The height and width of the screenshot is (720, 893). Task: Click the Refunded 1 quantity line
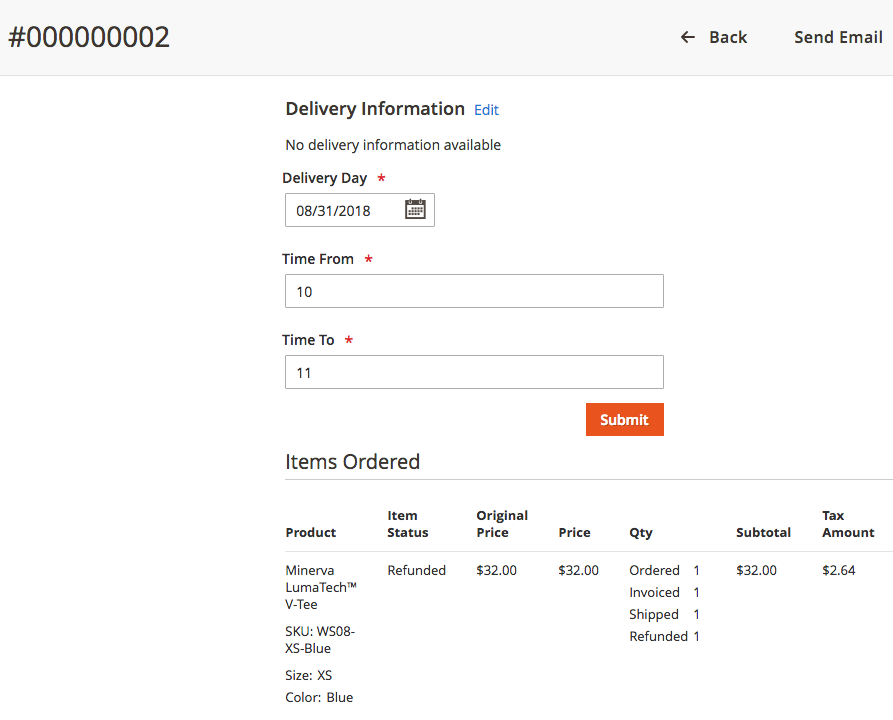pyautogui.click(x=664, y=636)
